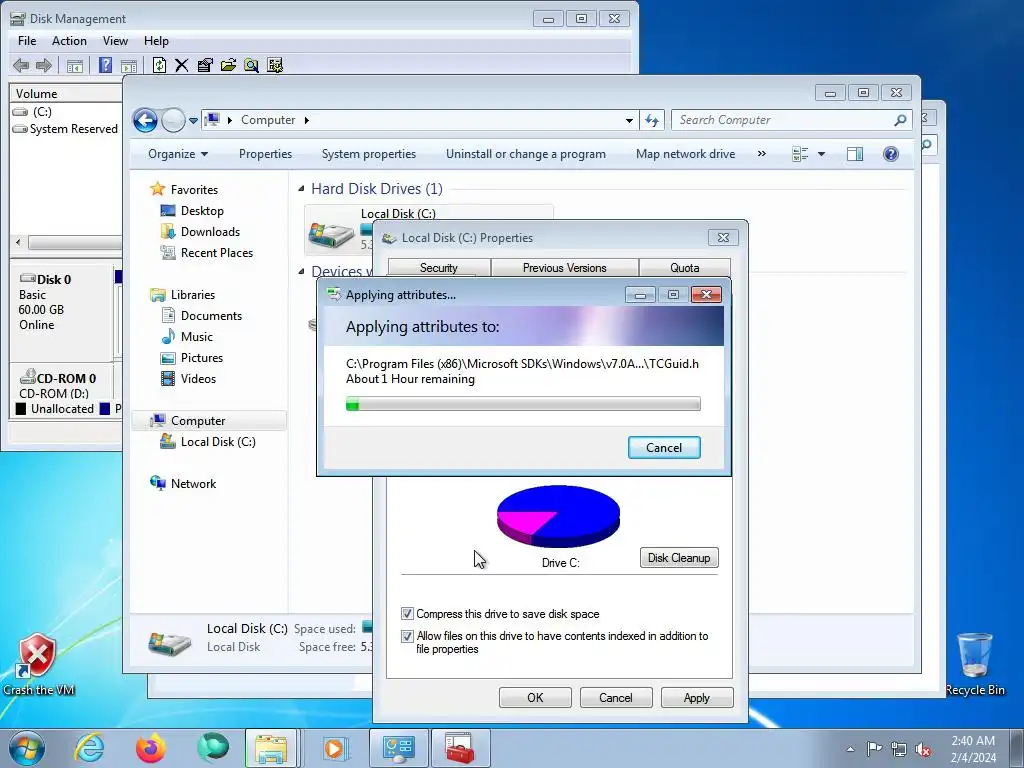
Task: Click the show/hide console tree icon in Disk Management
Action: pyautogui.click(x=74, y=65)
